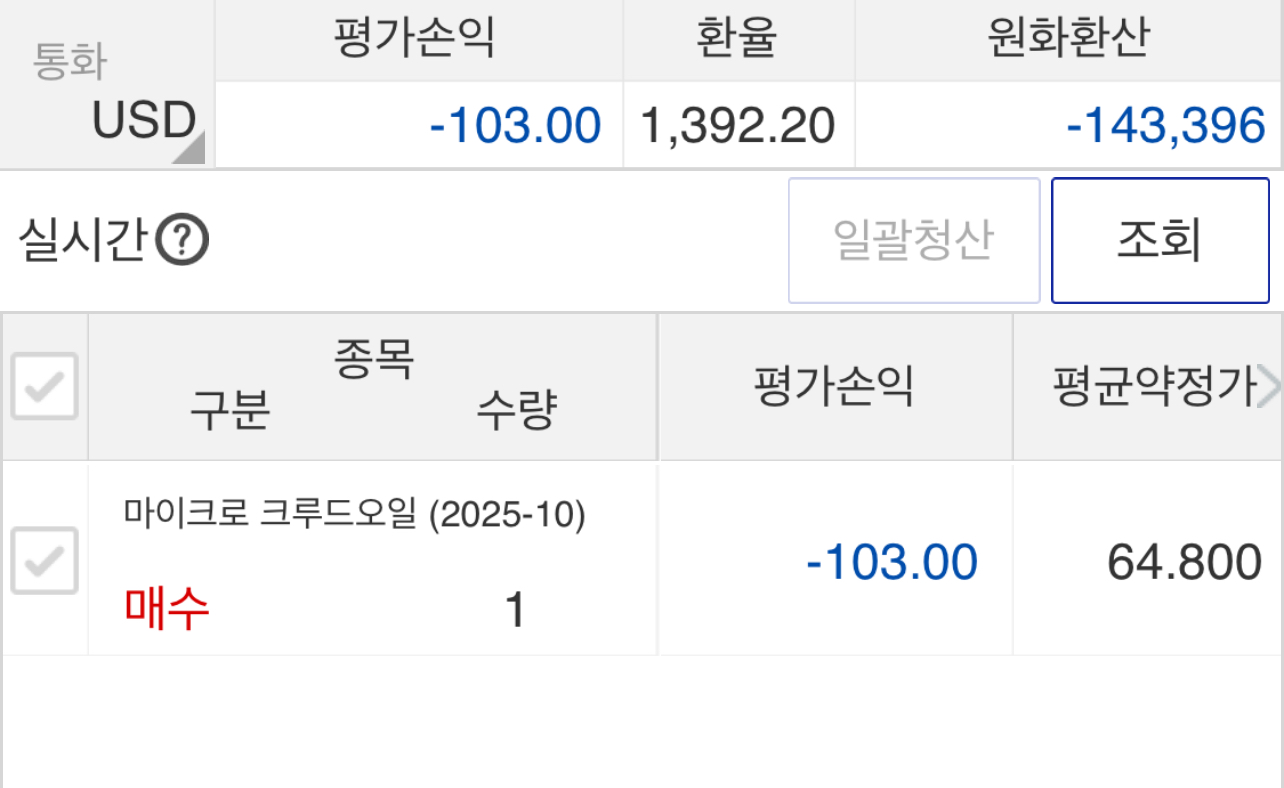The image size is (1284, 788).
Task: Click the 조회 button
Action: (x=1159, y=241)
